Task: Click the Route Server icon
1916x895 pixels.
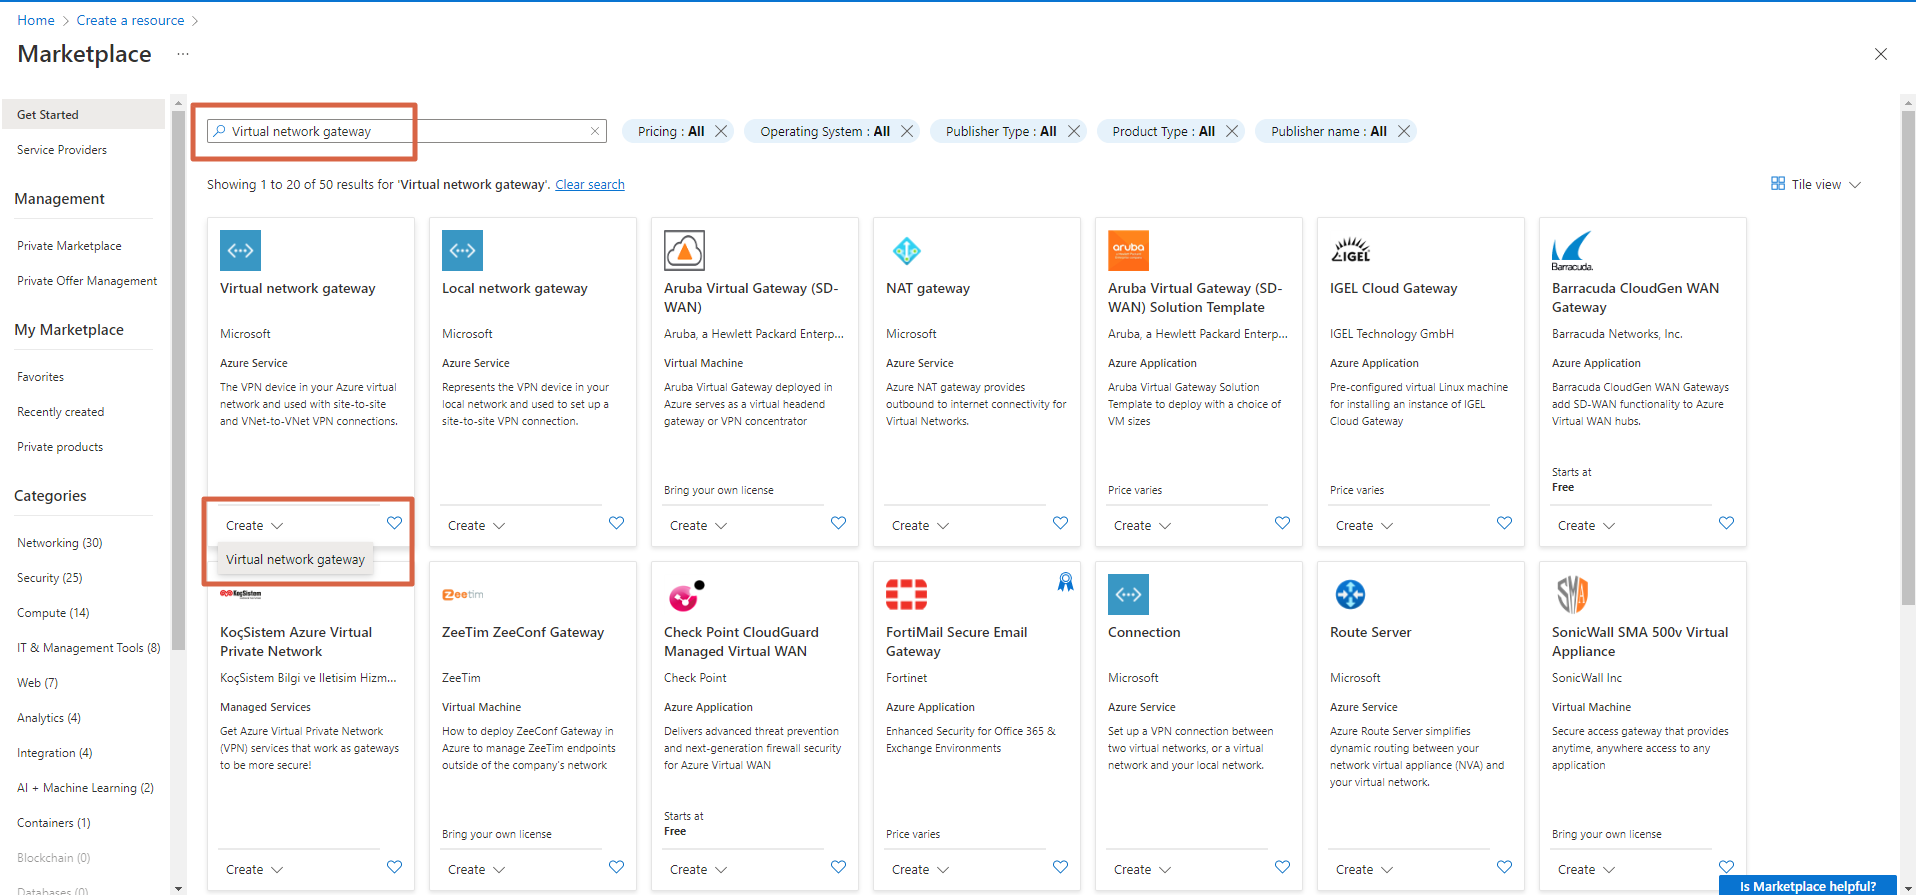Action: 1350,594
